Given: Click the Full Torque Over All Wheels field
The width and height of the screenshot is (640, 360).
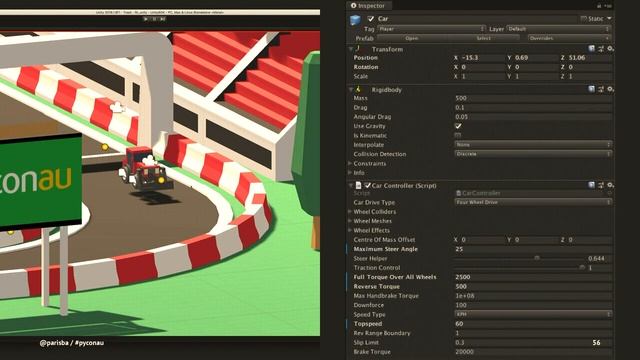Looking at the screenshot, I should click(533, 277).
